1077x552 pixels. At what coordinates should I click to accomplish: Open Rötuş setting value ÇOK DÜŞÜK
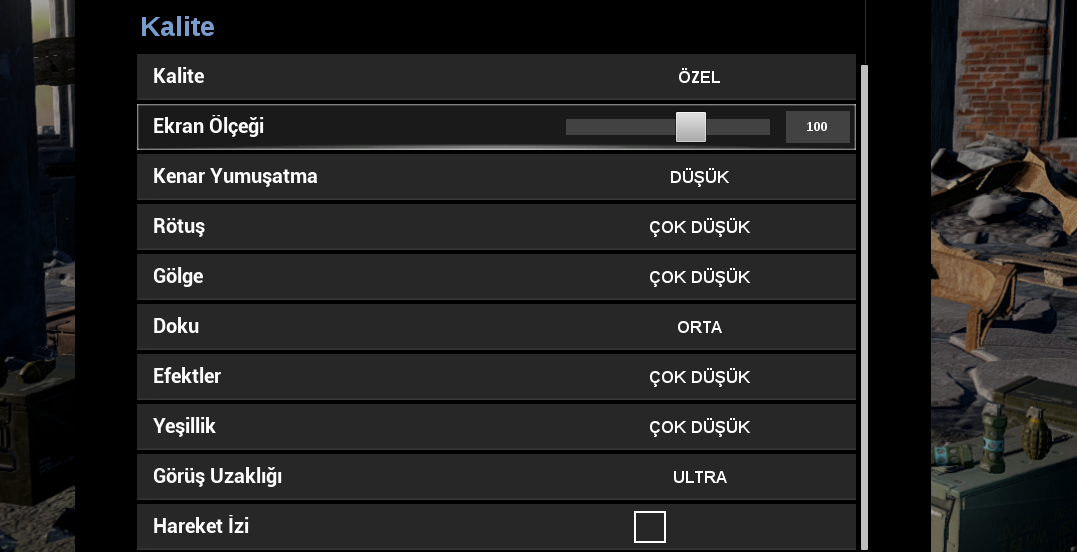click(699, 227)
